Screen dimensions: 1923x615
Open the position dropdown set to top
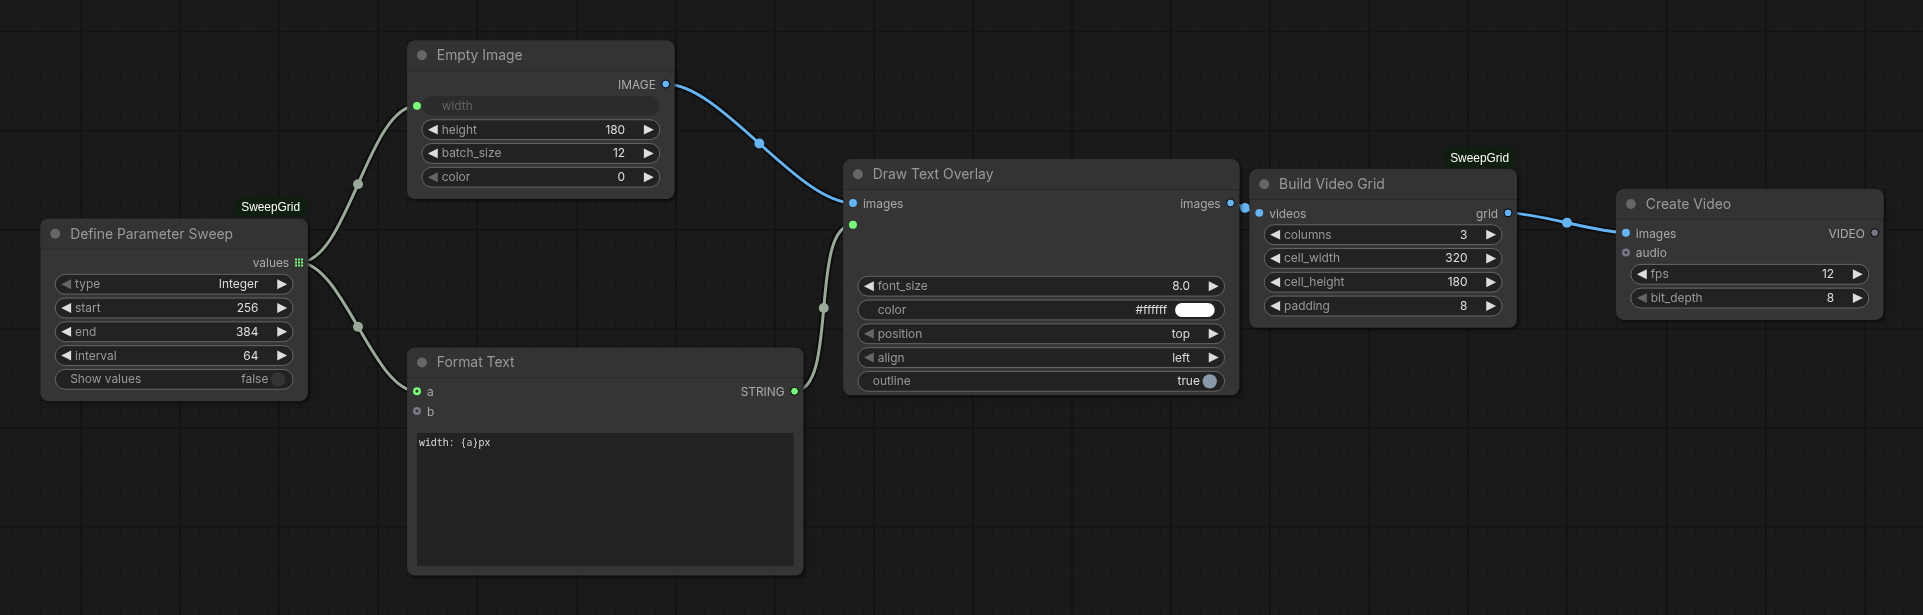tap(1041, 334)
